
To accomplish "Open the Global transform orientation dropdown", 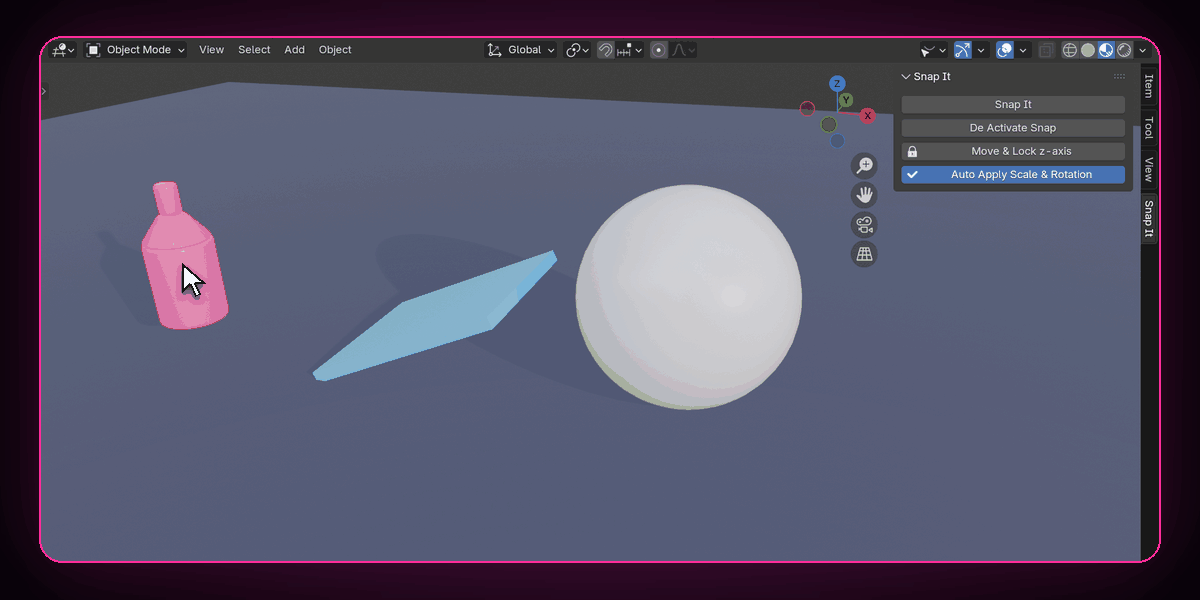I will pyautogui.click(x=521, y=50).
